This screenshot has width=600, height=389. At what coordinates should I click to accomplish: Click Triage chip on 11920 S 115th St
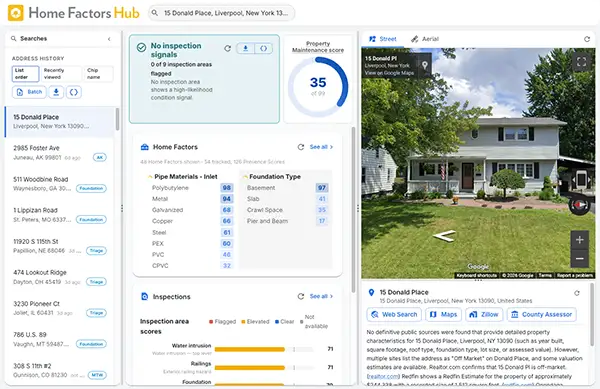[x=96, y=251]
